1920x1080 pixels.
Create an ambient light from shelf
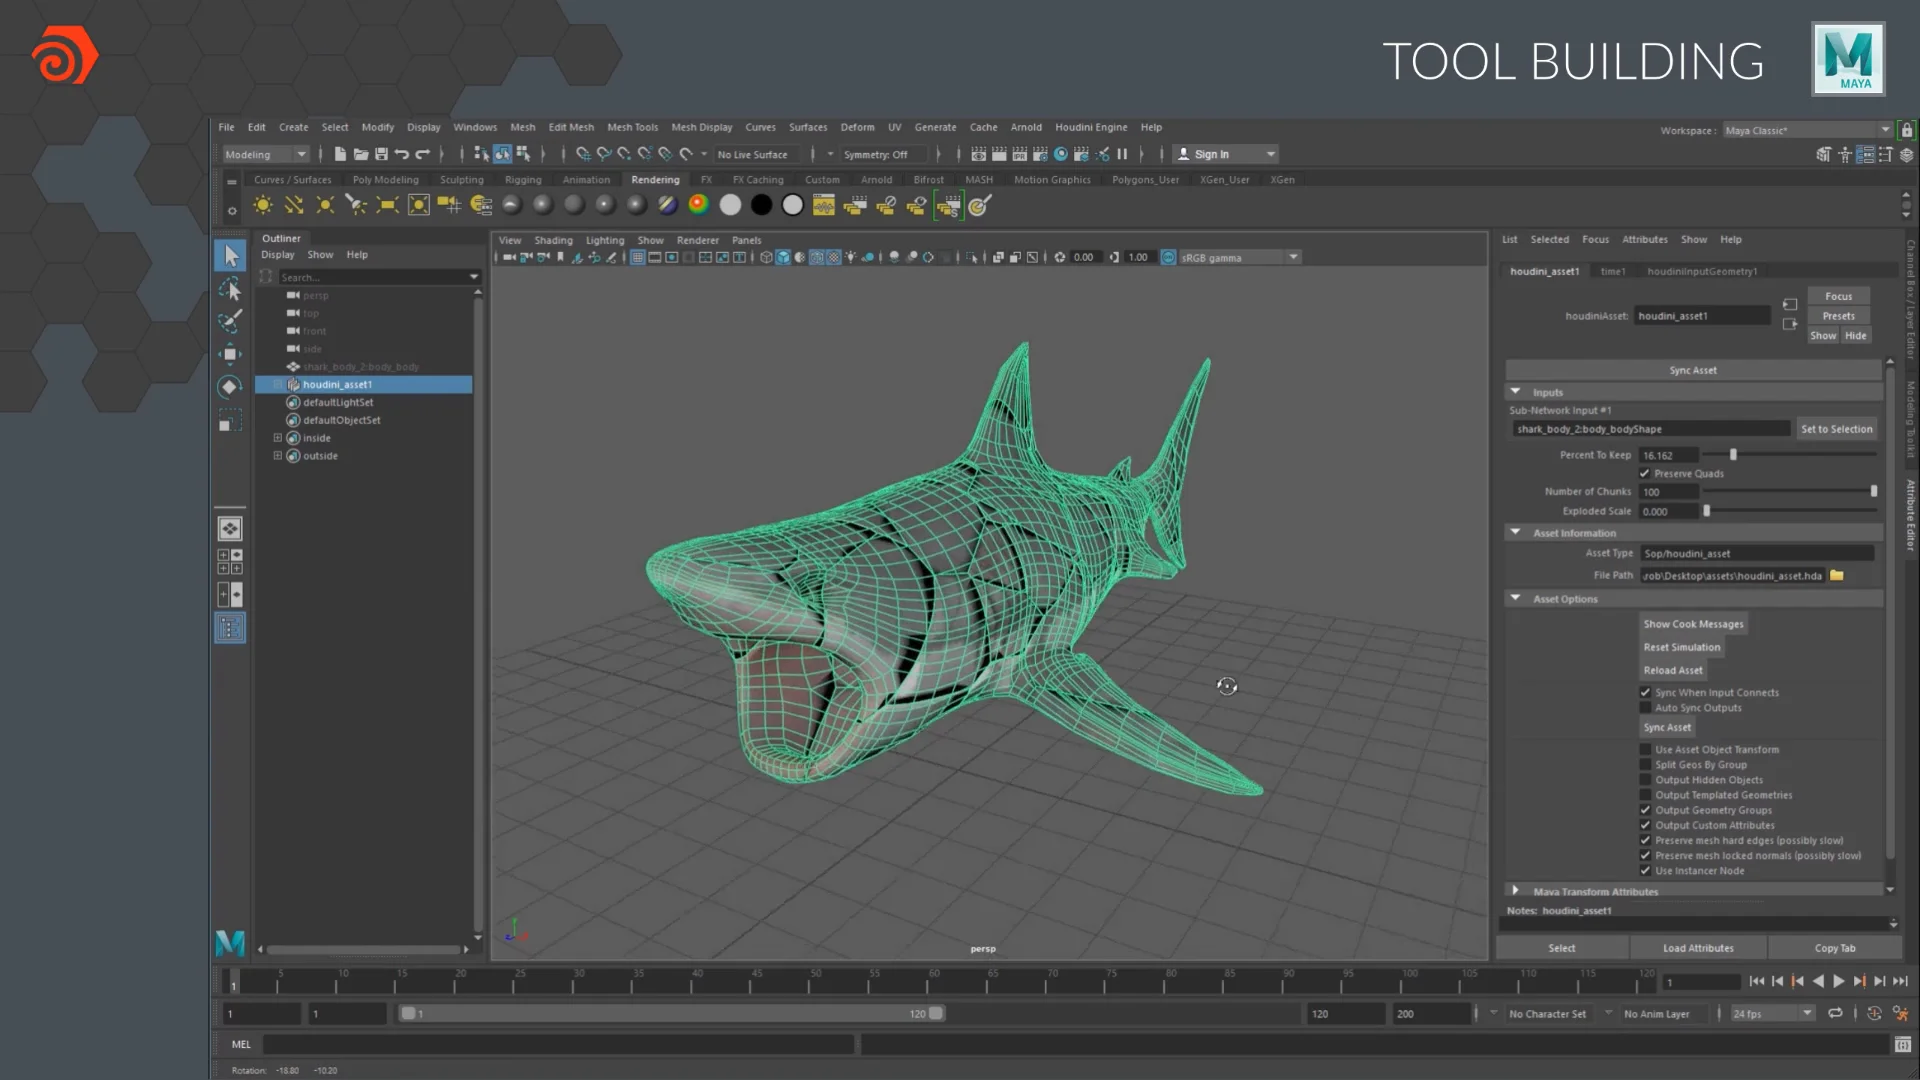pyautogui.click(x=263, y=205)
